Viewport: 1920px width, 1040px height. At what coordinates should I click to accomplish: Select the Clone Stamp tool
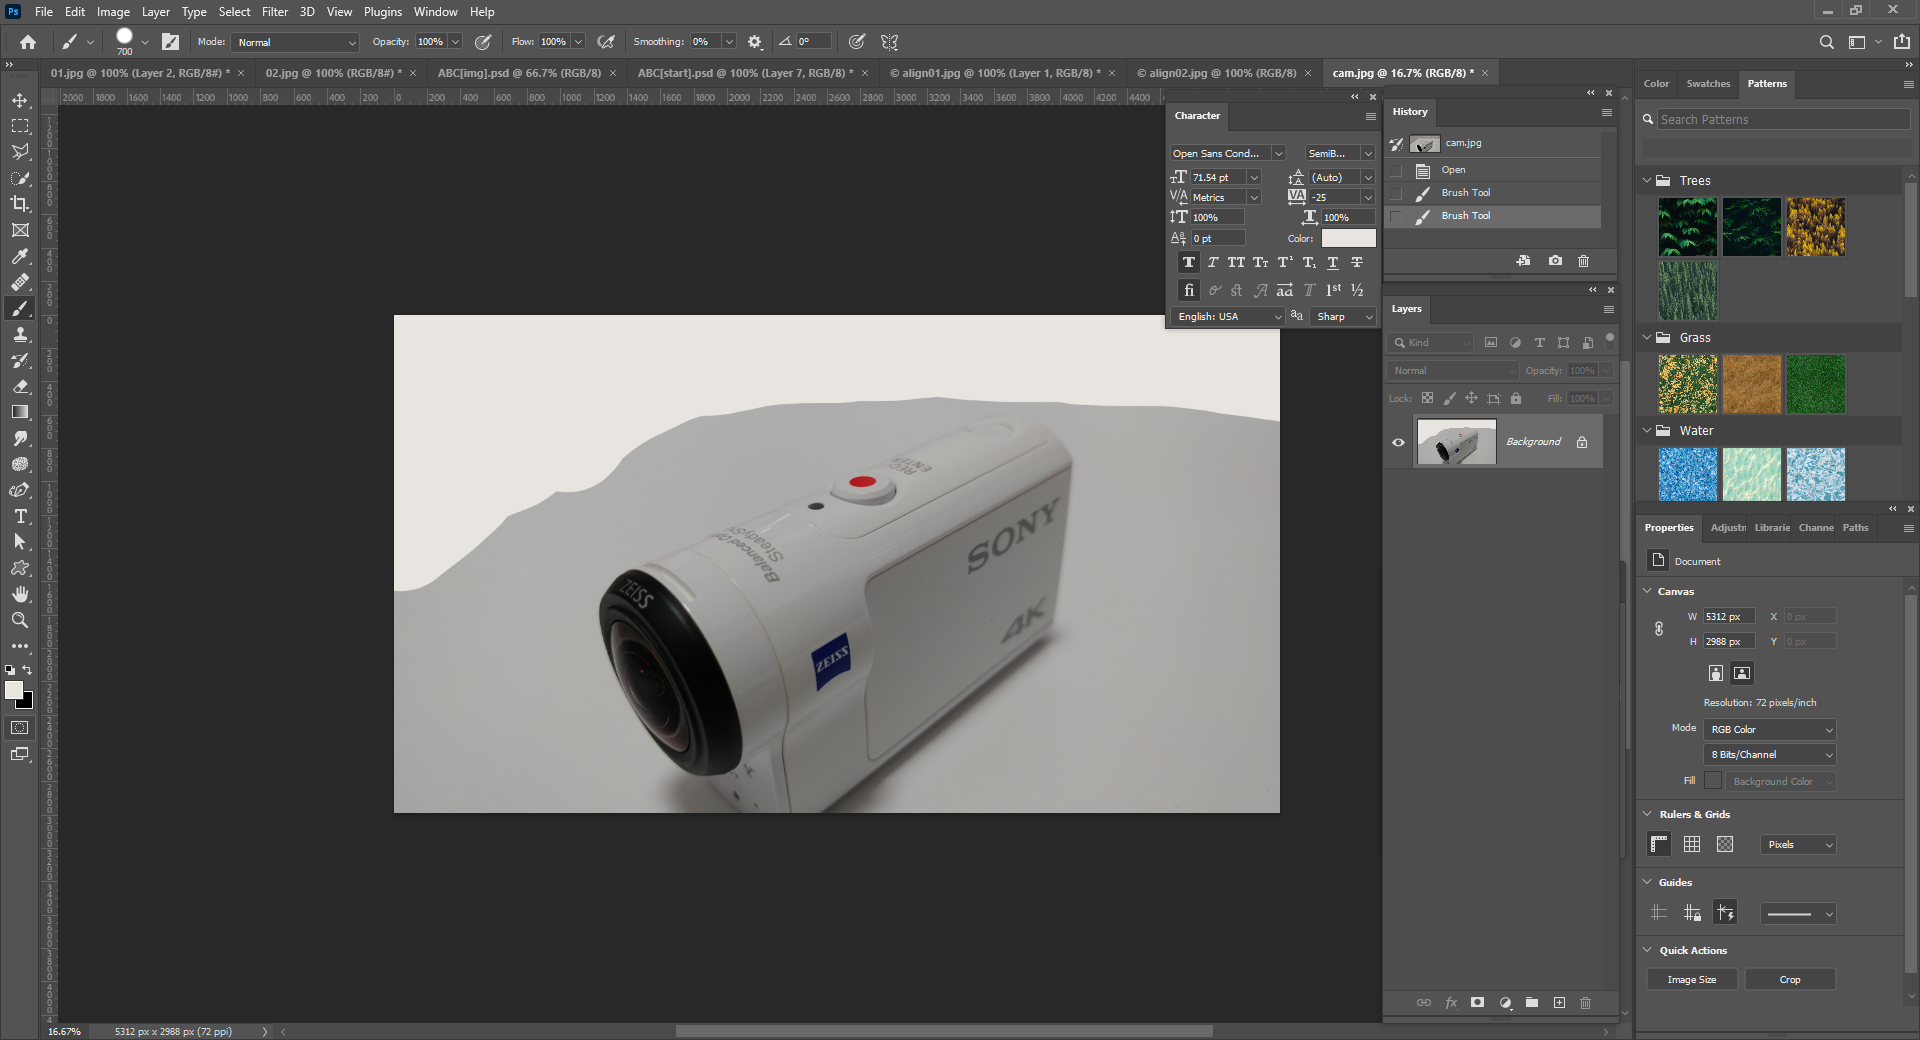[20, 334]
